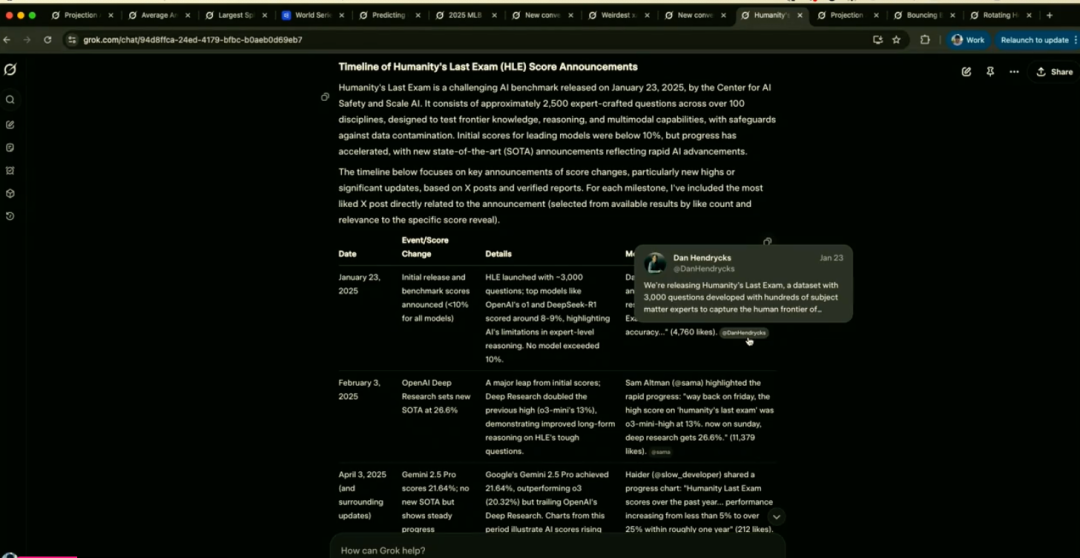The image size is (1080, 558).
Task: Open the three-dot more options menu
Action: pos(1014,72)
